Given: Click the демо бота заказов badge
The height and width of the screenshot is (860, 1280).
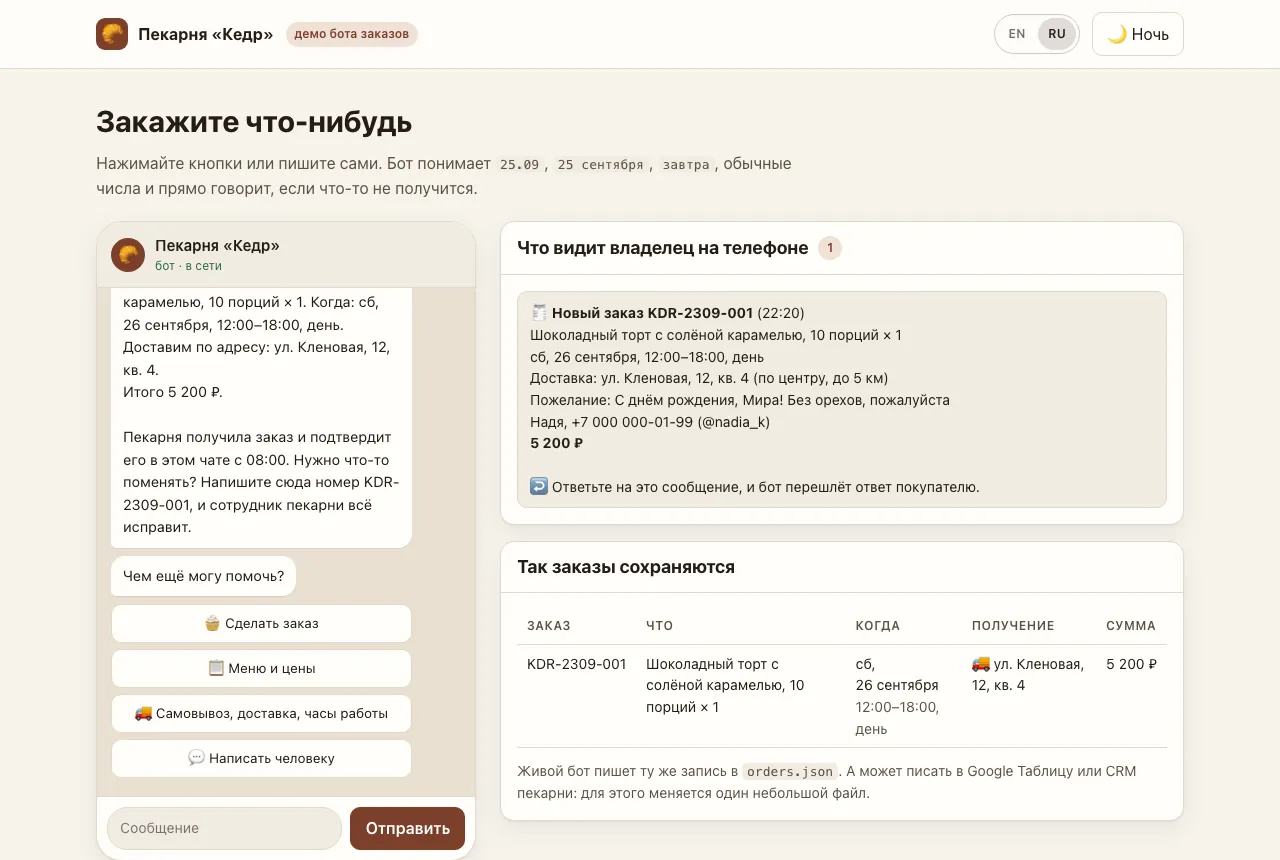Looking at the screenshot, I should (351, 34).
